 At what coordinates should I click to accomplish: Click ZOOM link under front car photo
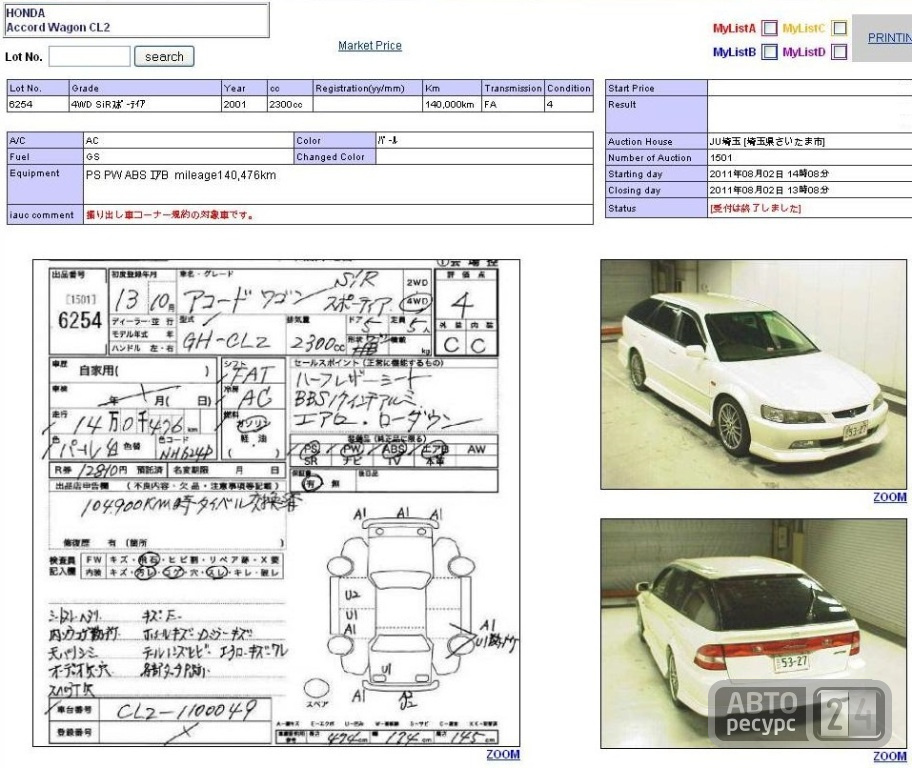click(x=890, y=497)
